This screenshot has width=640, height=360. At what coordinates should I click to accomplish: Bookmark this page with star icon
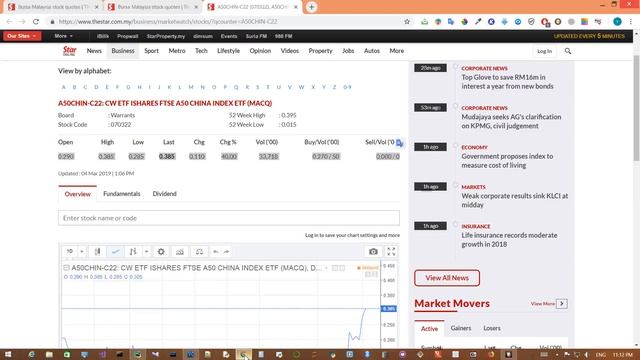click(407, 22)
